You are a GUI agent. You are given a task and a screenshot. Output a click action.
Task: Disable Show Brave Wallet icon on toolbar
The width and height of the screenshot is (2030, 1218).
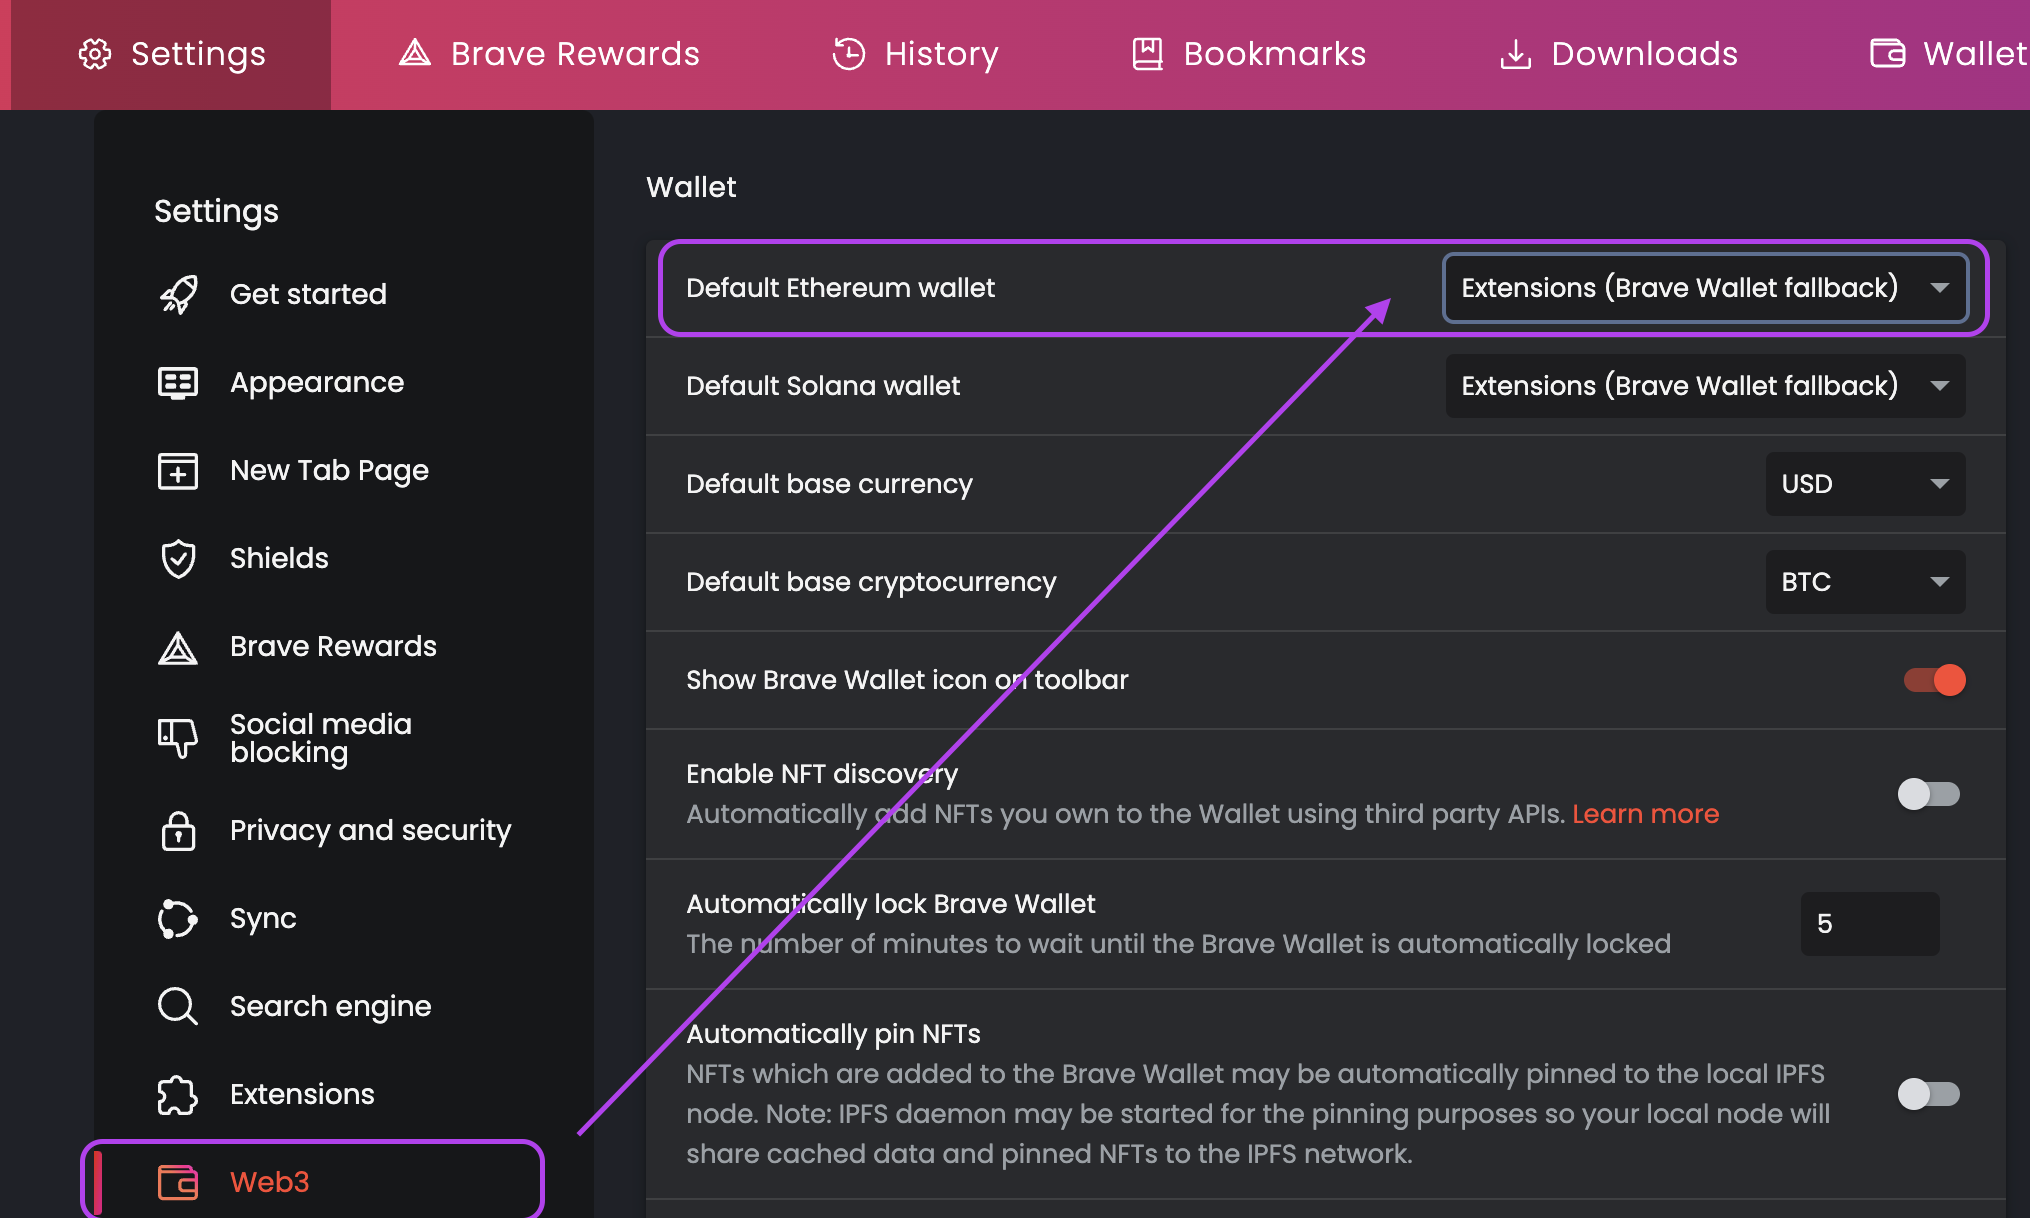coord(1934,680)
